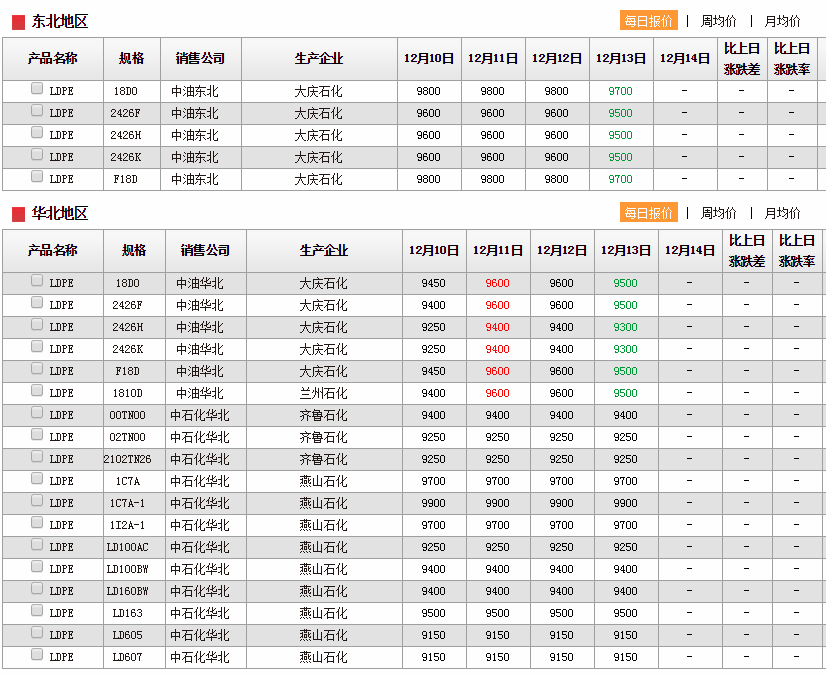Switch to 周均价 tab in 华北地区 section
This screenshot has width=826, height=675.
coord(718,213)
